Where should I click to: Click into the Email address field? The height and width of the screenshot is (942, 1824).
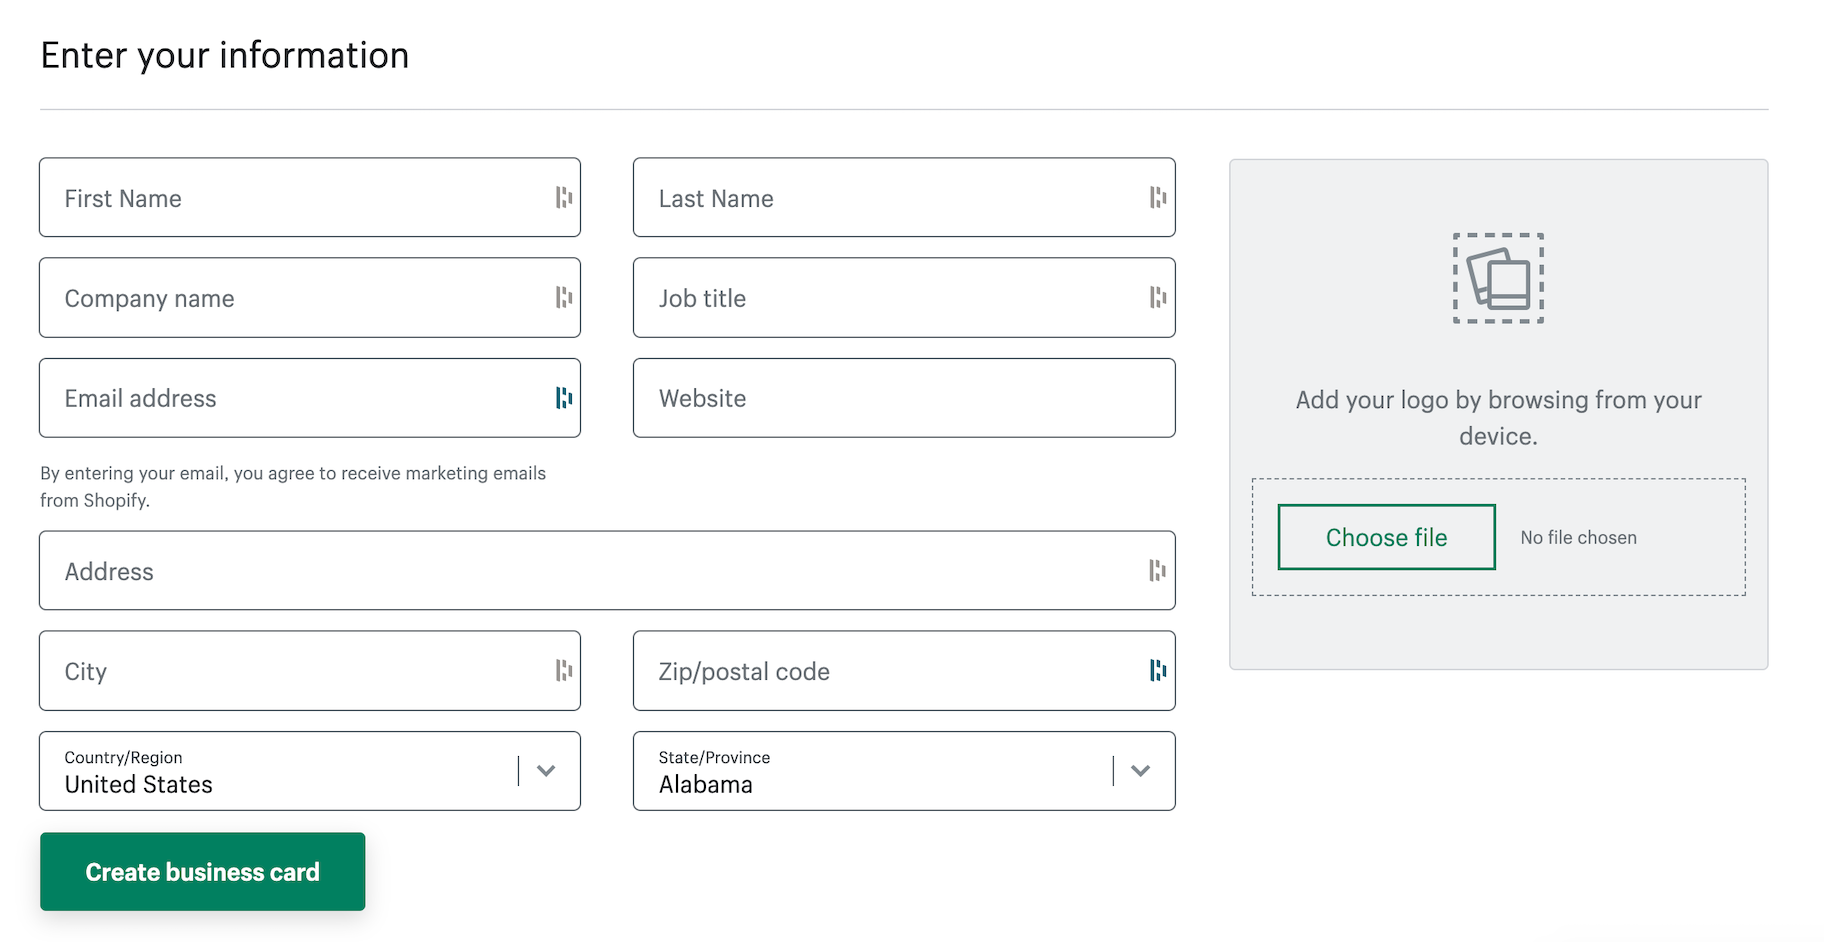pos(300,398)
